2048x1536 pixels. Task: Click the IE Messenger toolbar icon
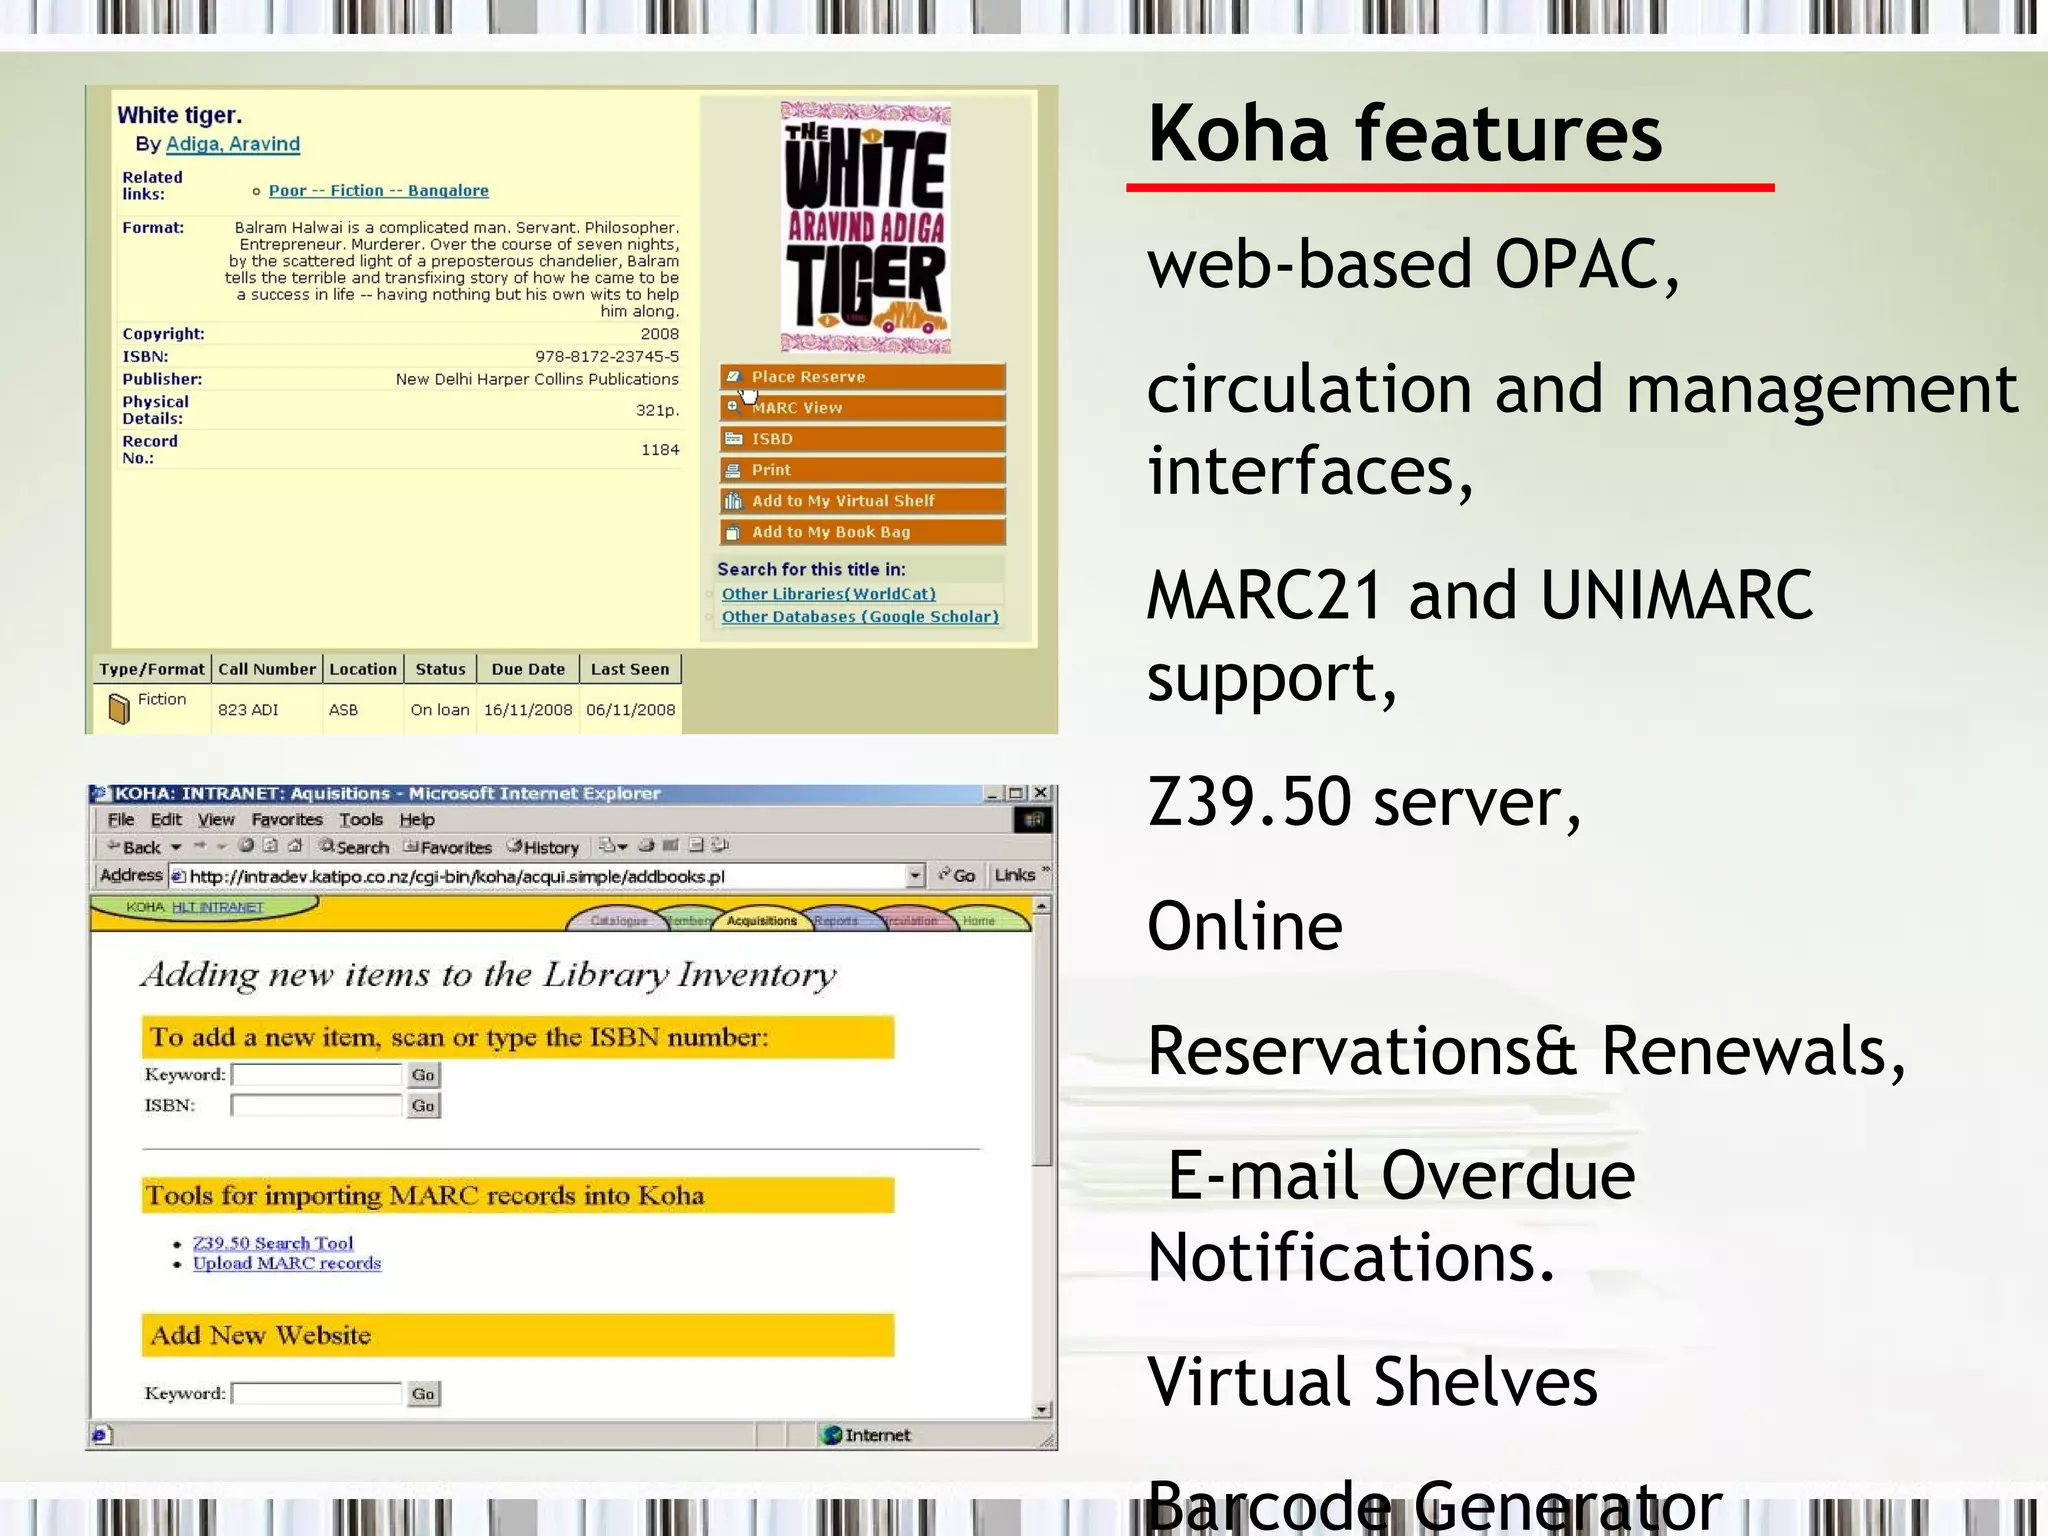pos(719,845)
